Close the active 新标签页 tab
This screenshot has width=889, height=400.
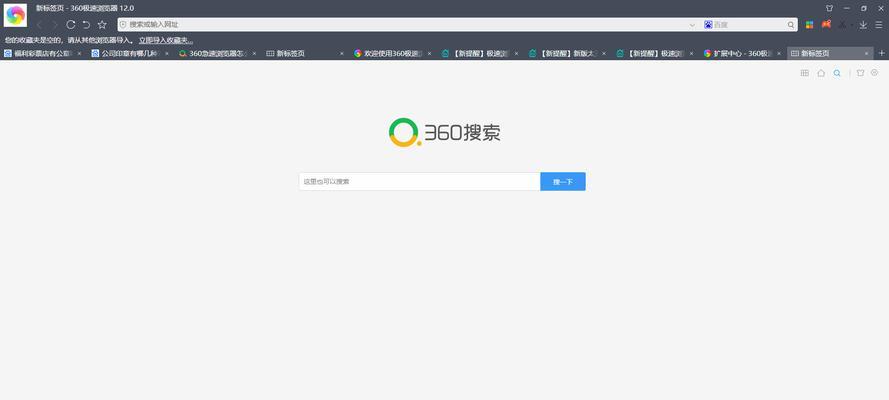[866, 53]
